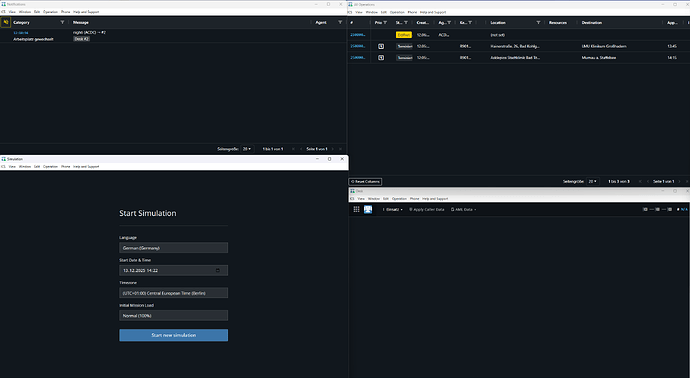The height and width of the screenshot is (378, 690).
Task: Open Seitengröße dropdown in All Operations
Action: [x=593, y=181]
